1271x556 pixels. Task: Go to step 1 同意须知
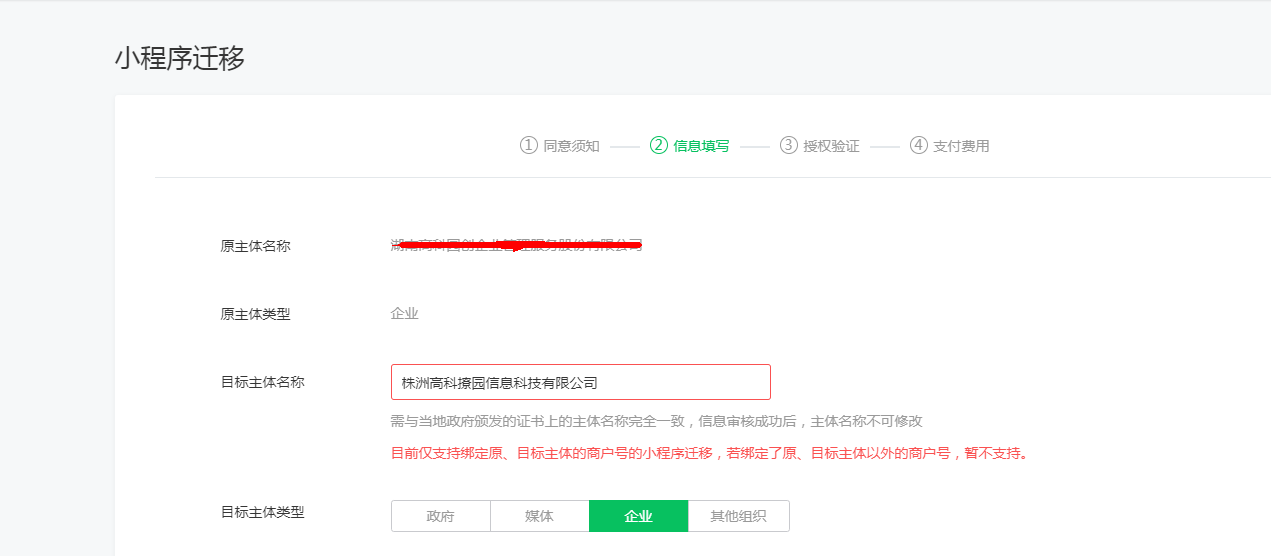(x=559, y=146)
